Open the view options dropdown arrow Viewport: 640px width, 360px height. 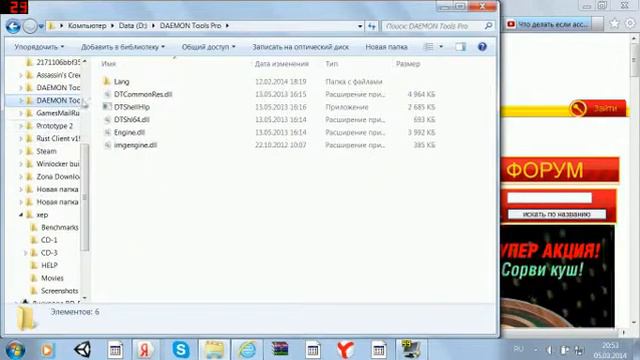441,47
